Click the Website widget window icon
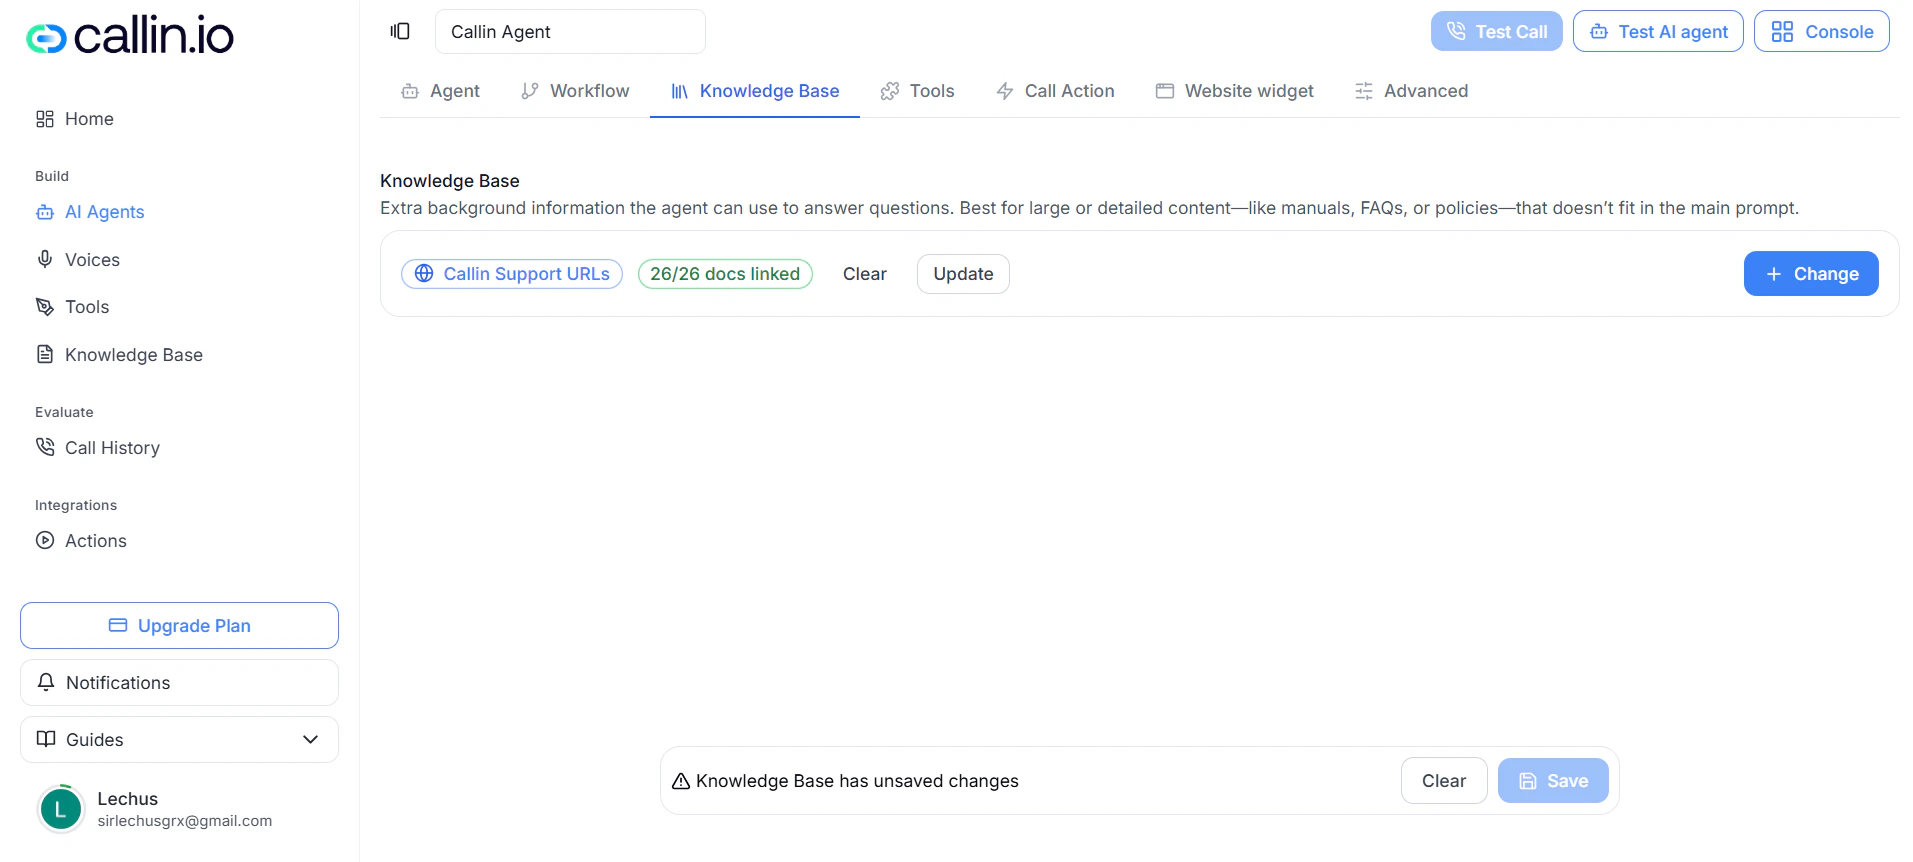The image size is (1913, 862). (1165, 91)
